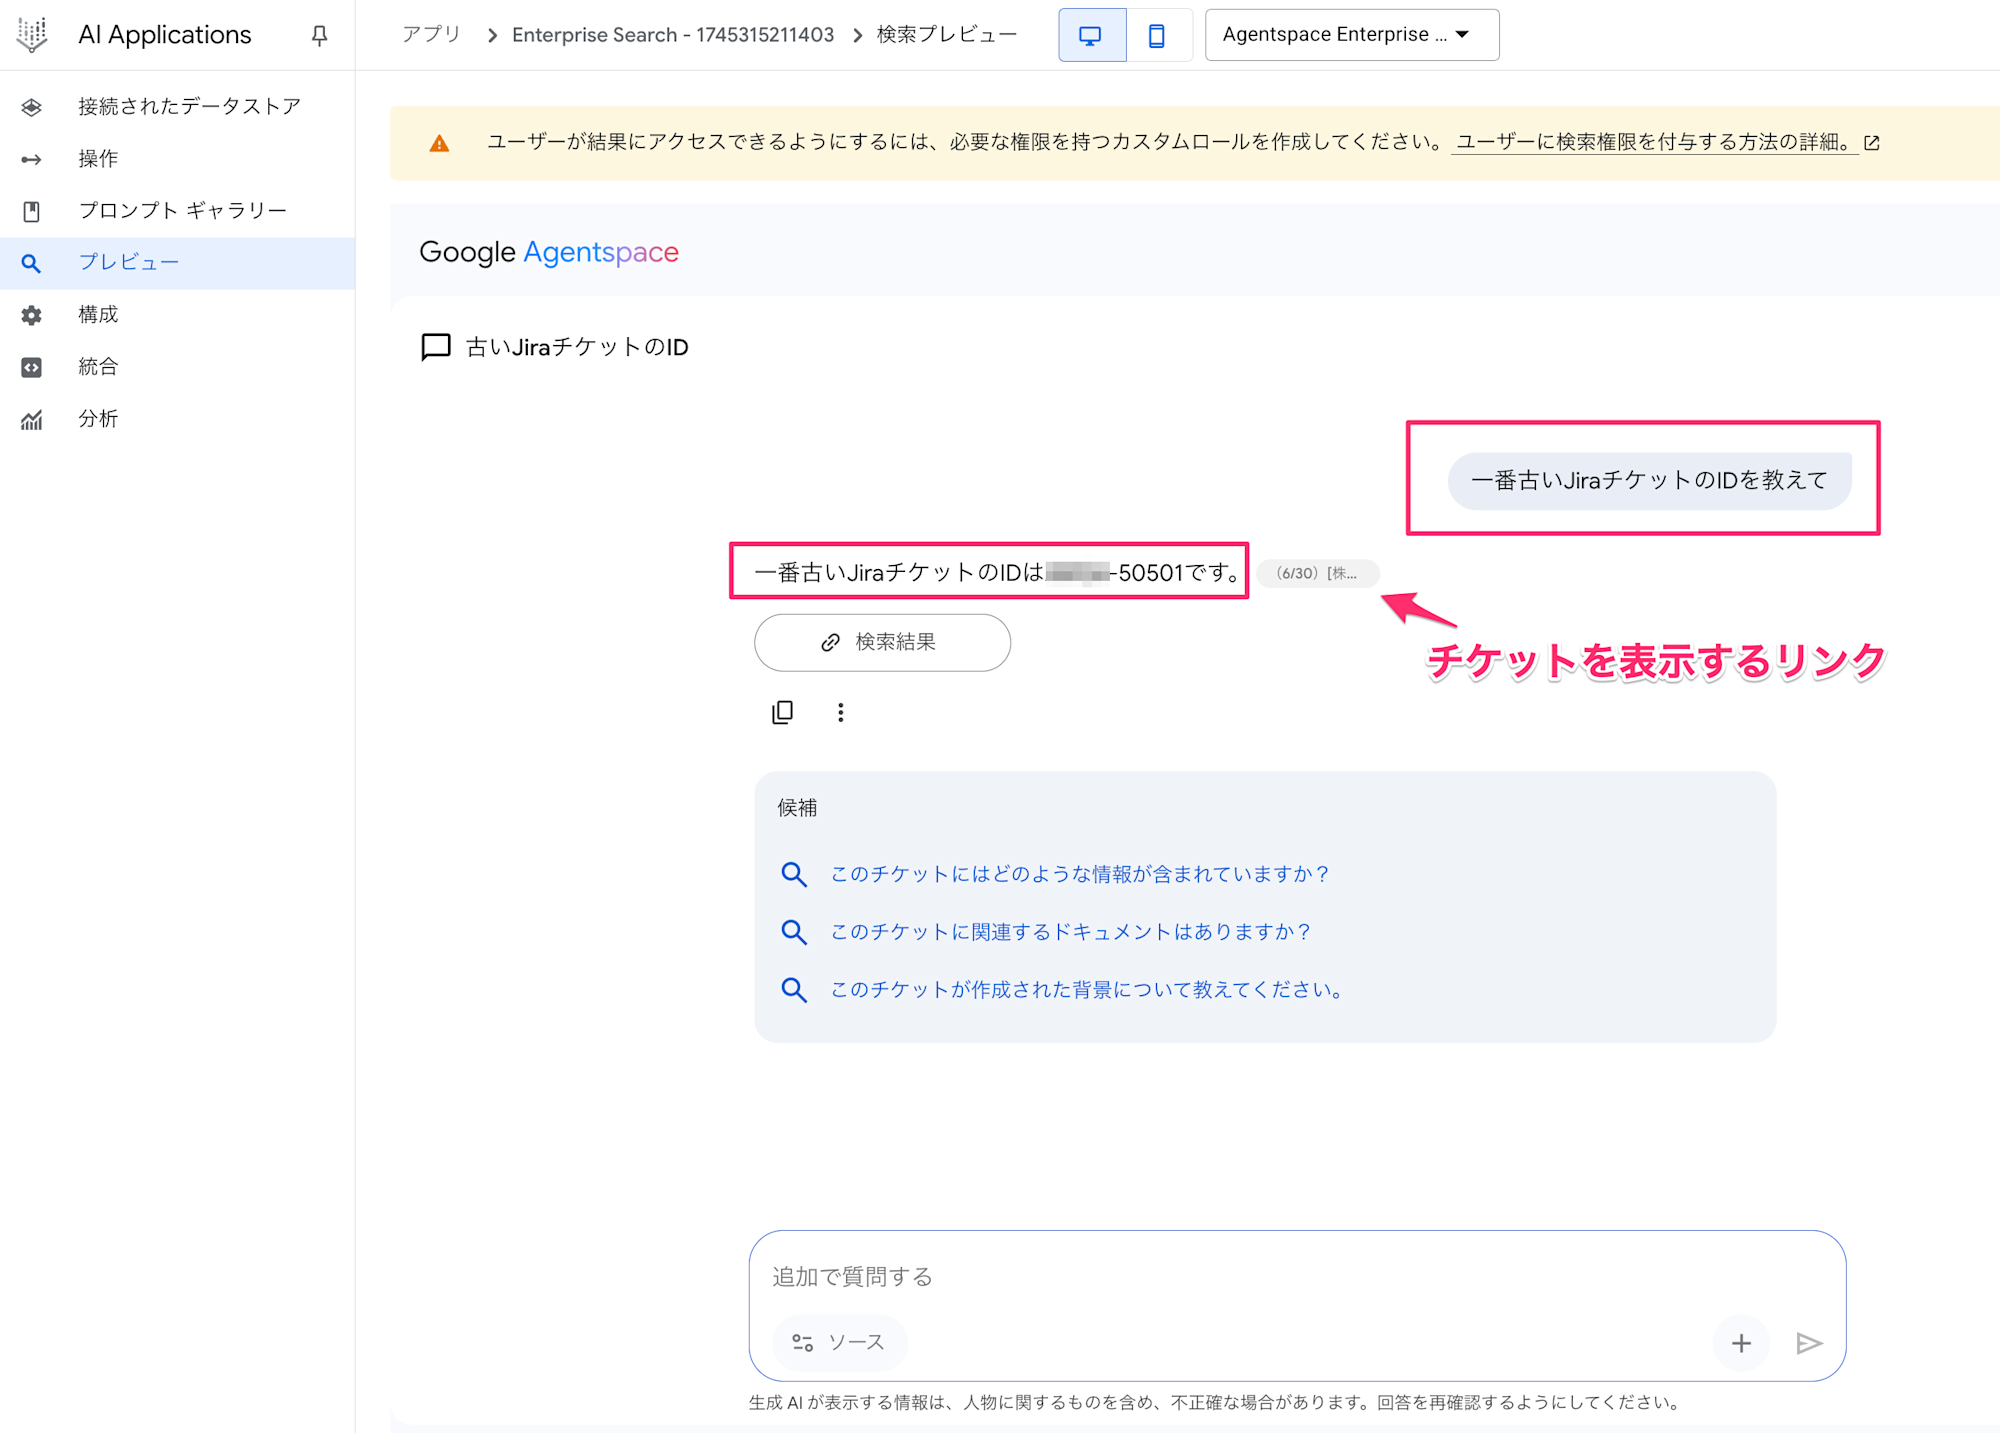The width and height of the screenshot is (2000, 1433).
Task: Open 操作 in the sidebar
Action: [177, 158]
